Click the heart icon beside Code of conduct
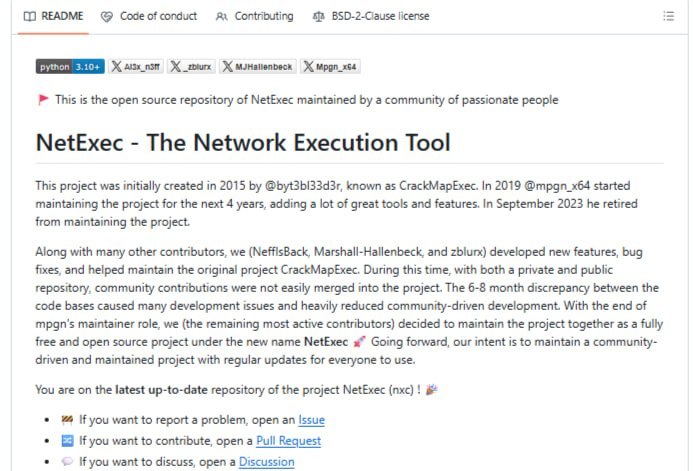Viewport: 693px width, 471px height. [x=107, y=17]
